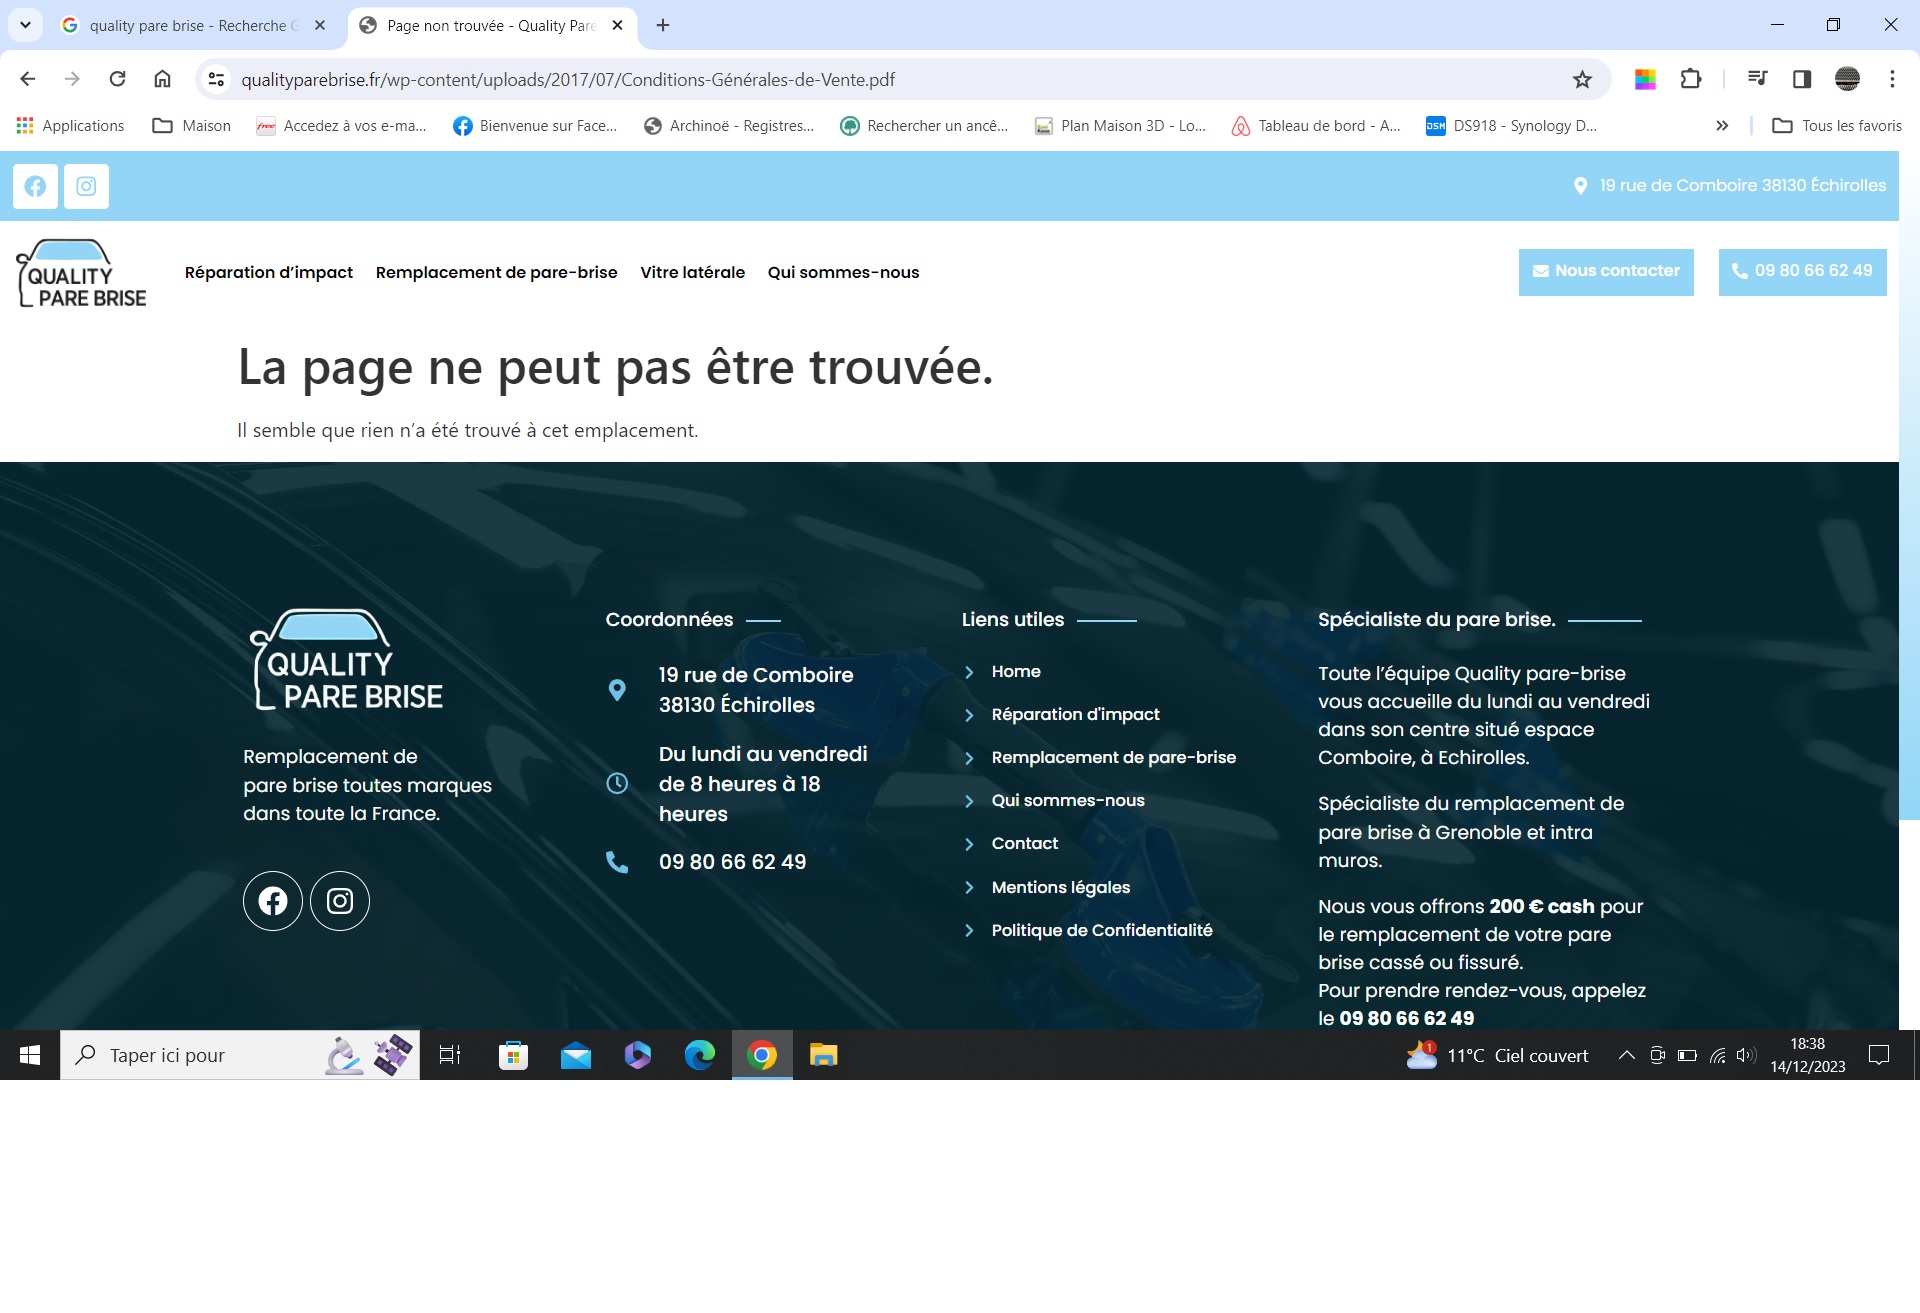Image resolution: width=1920 pixels, height=1313 pixels.
Task: Open the footer's circular Facebook icon
Action: tap(273, 901)
